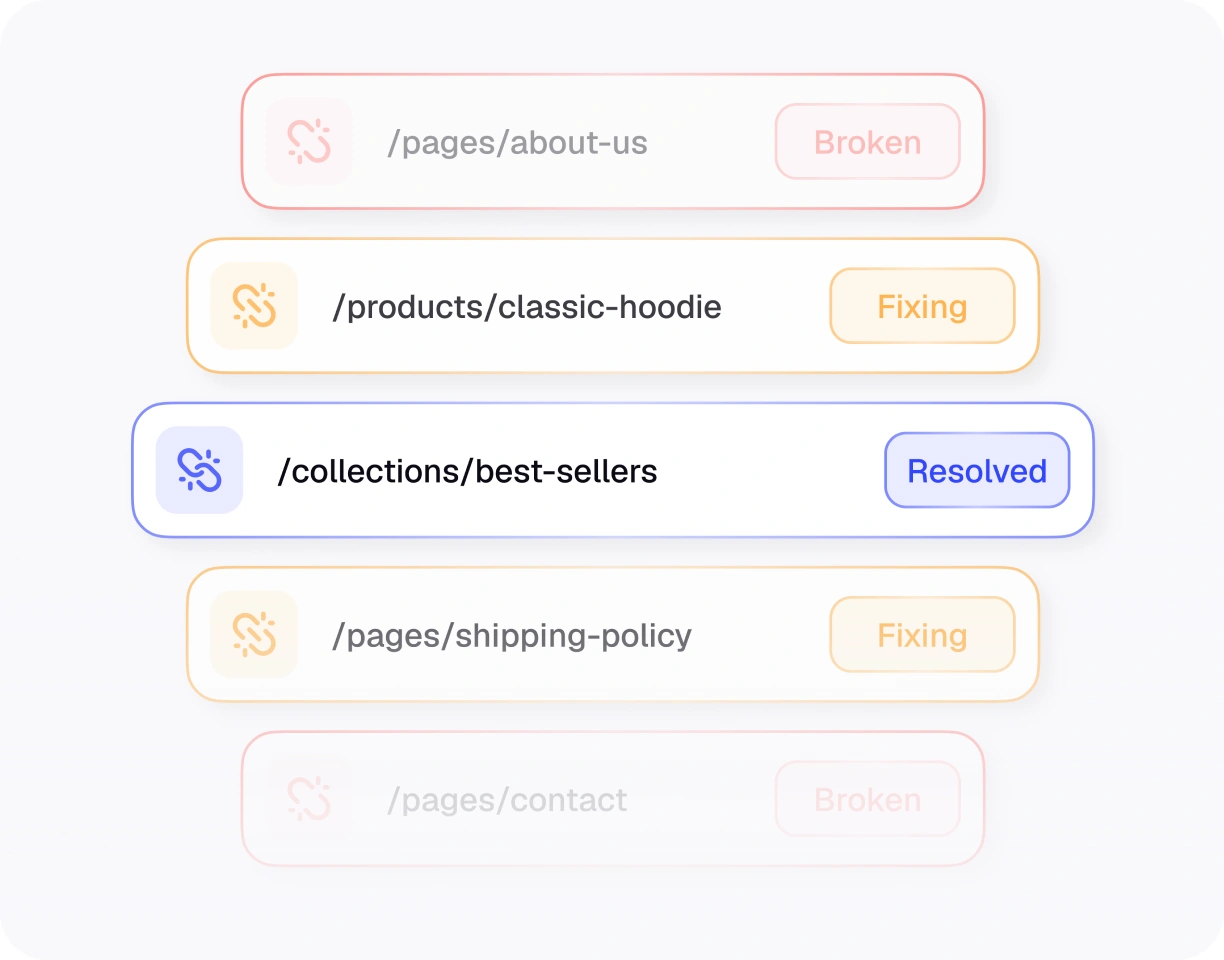Screen dimensions: 1224x960
Task: Open the /pages/shipping-policy link path
Action: [x=512, y=636]
